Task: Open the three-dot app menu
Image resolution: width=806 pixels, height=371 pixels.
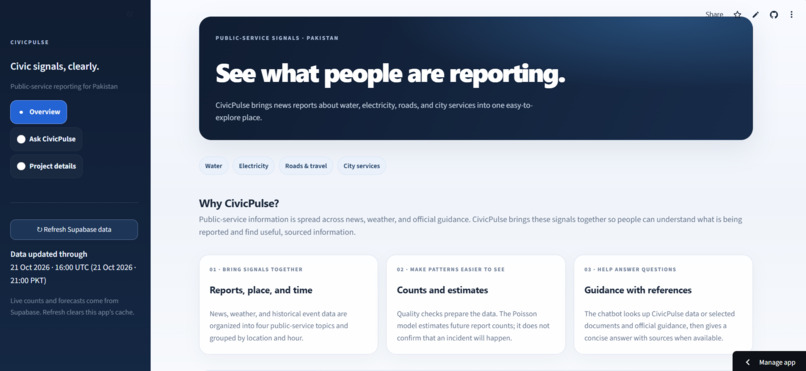Action: click(792, 15)
